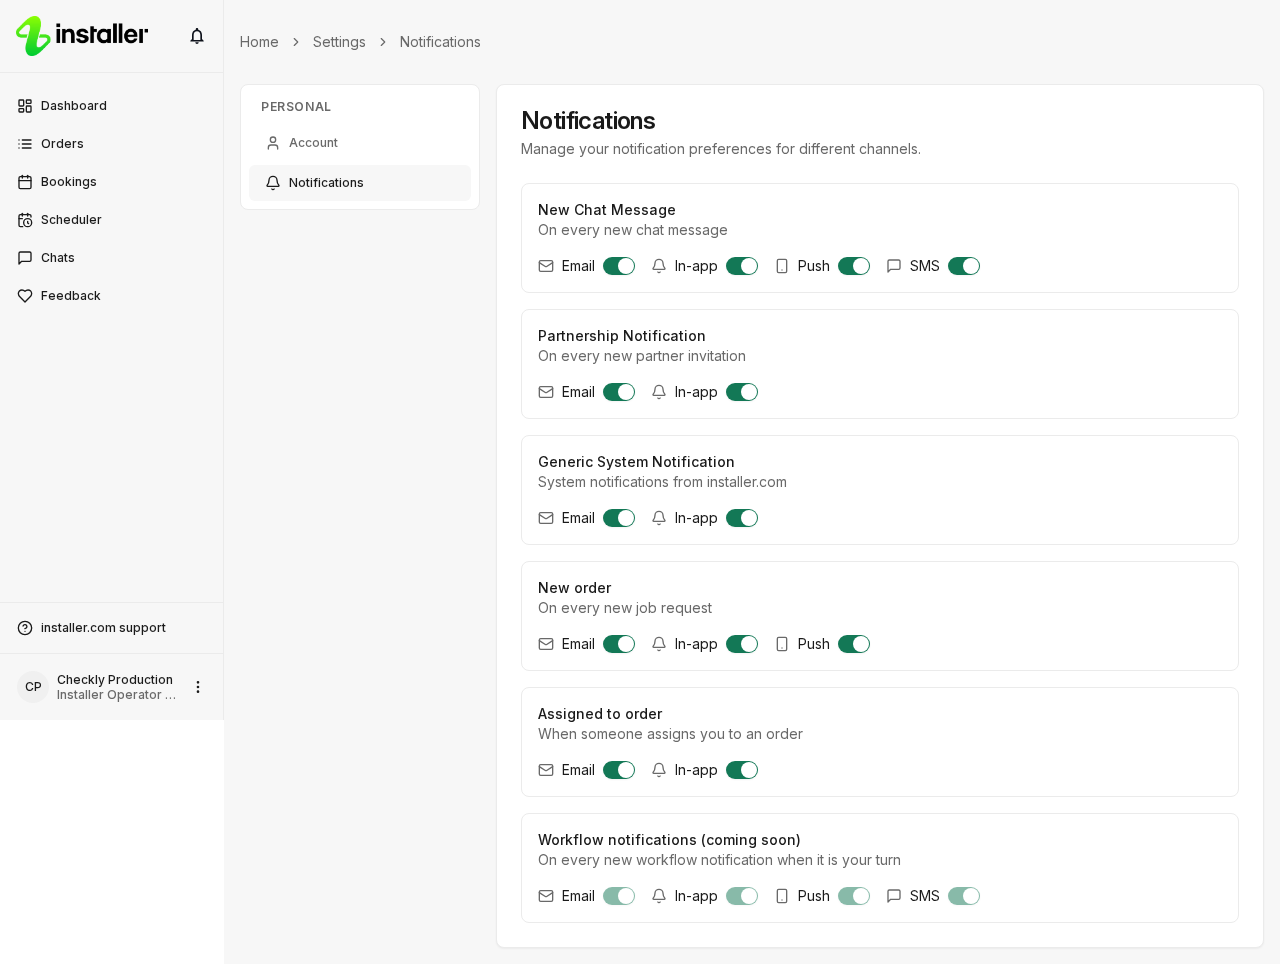The image size is (1280, 964).
Task: Toggle Push for Workflow notifications
Action: 854,896
